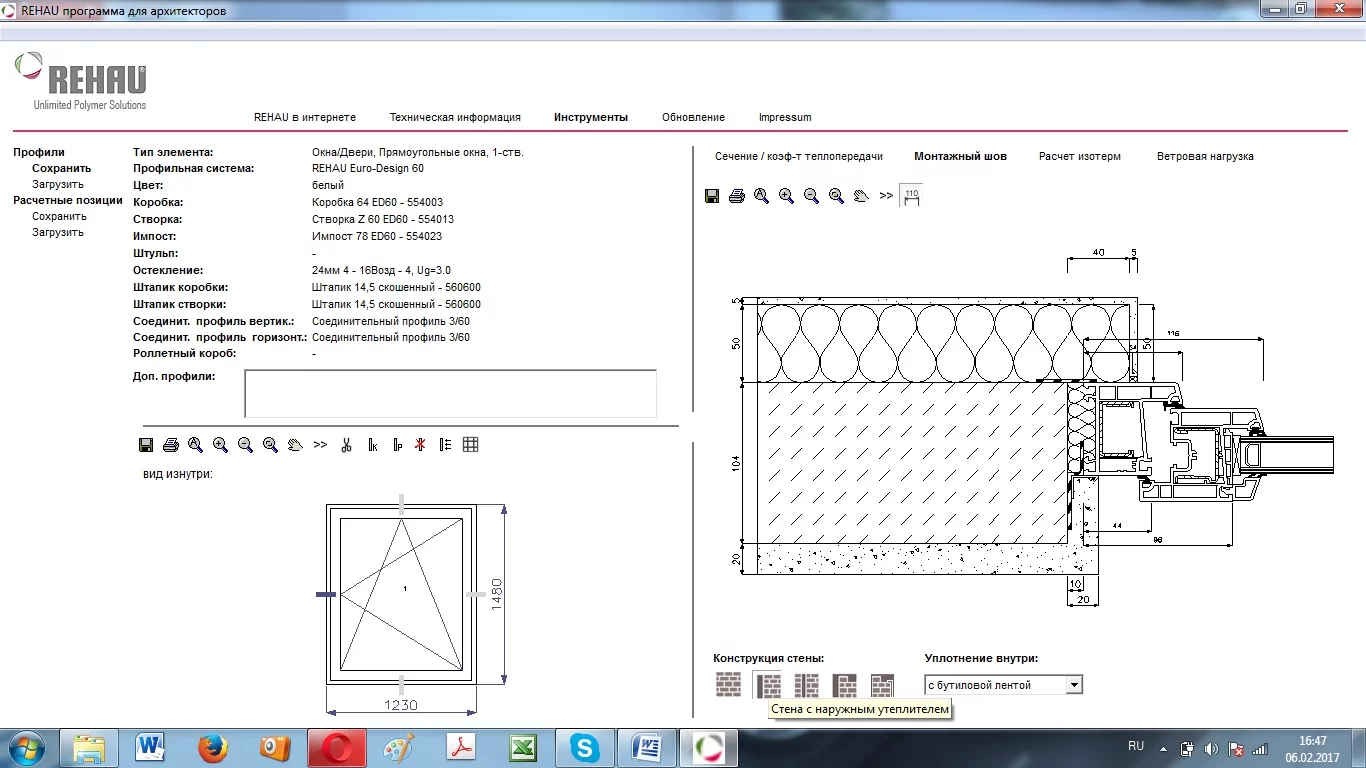Click the scissors icon in the window view toolbar

346,445
